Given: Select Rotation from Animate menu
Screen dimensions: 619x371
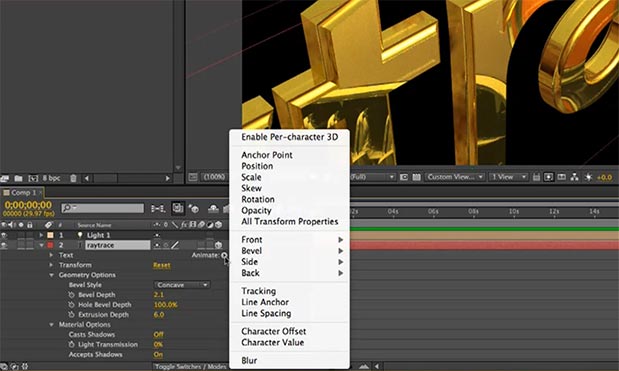Looking at the screenshot, I should coord(289,199).
